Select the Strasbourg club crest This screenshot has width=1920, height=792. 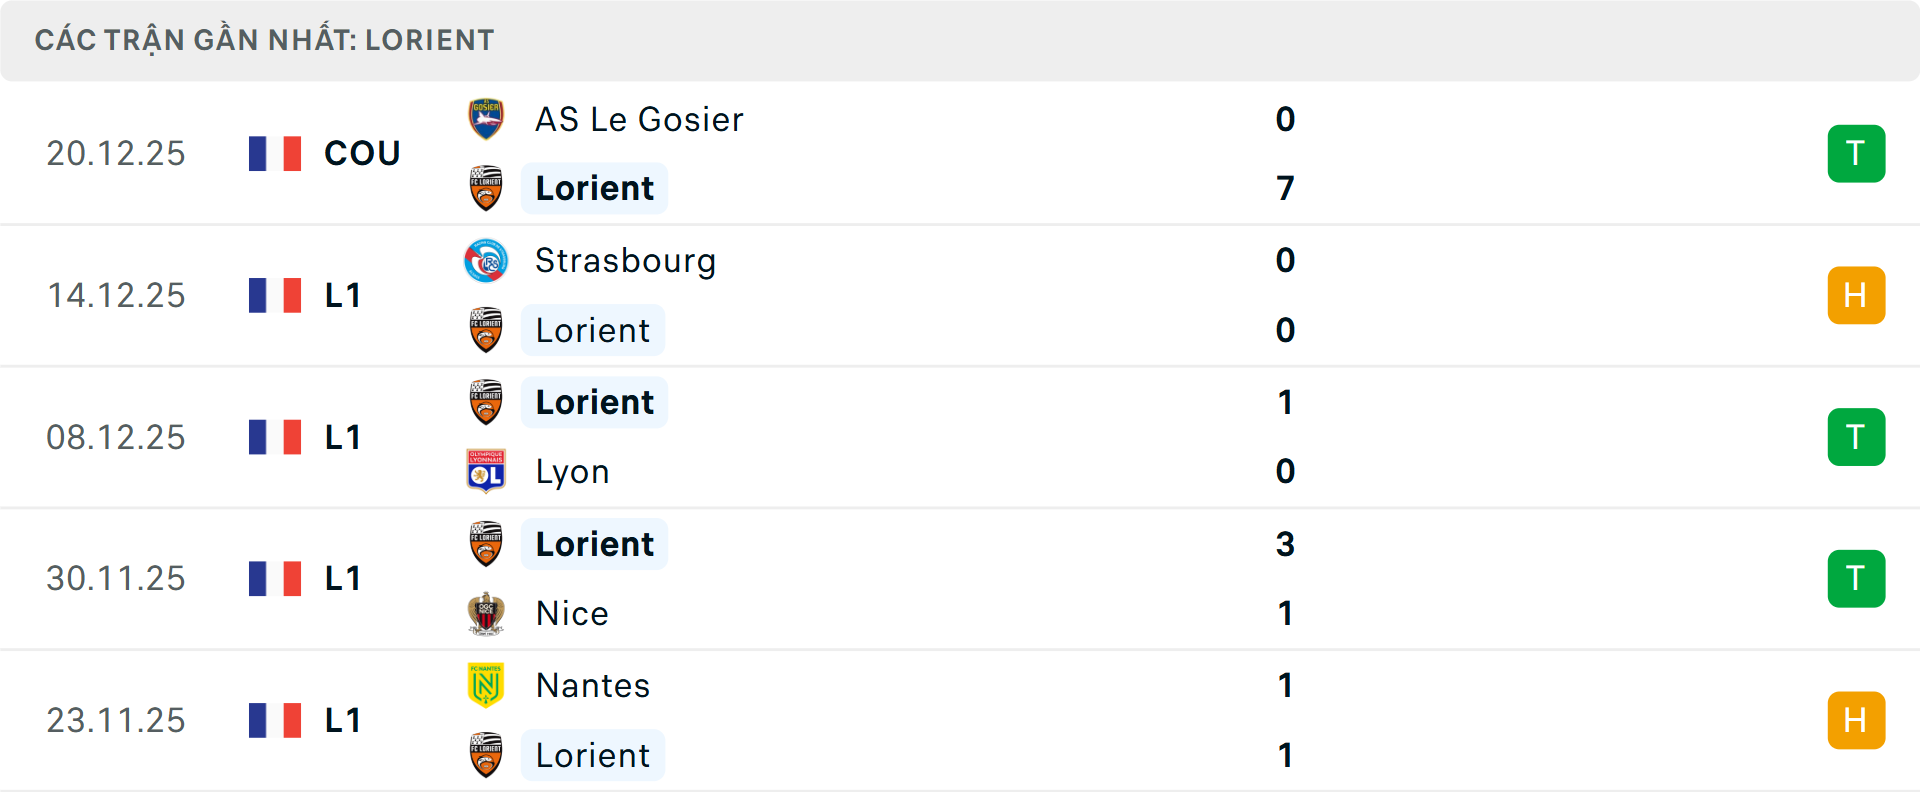486,261
